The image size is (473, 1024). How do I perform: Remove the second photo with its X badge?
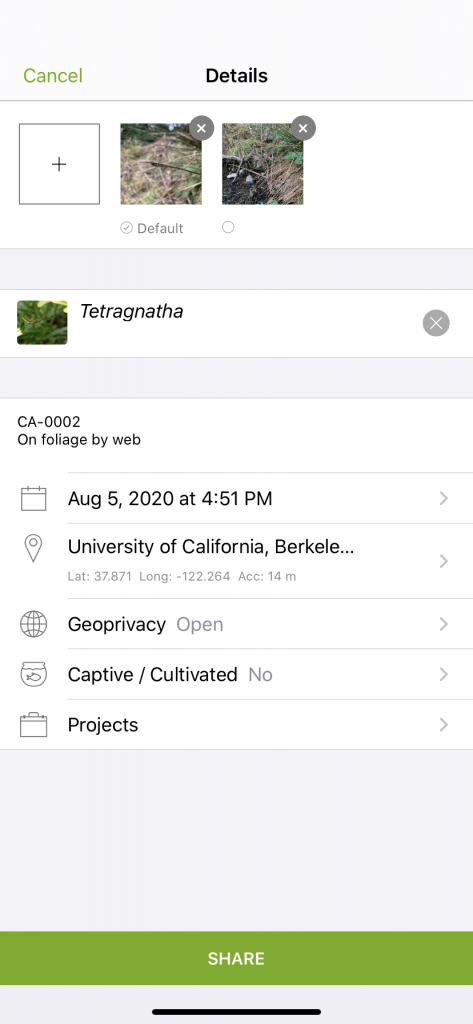[x=303, y=128]
